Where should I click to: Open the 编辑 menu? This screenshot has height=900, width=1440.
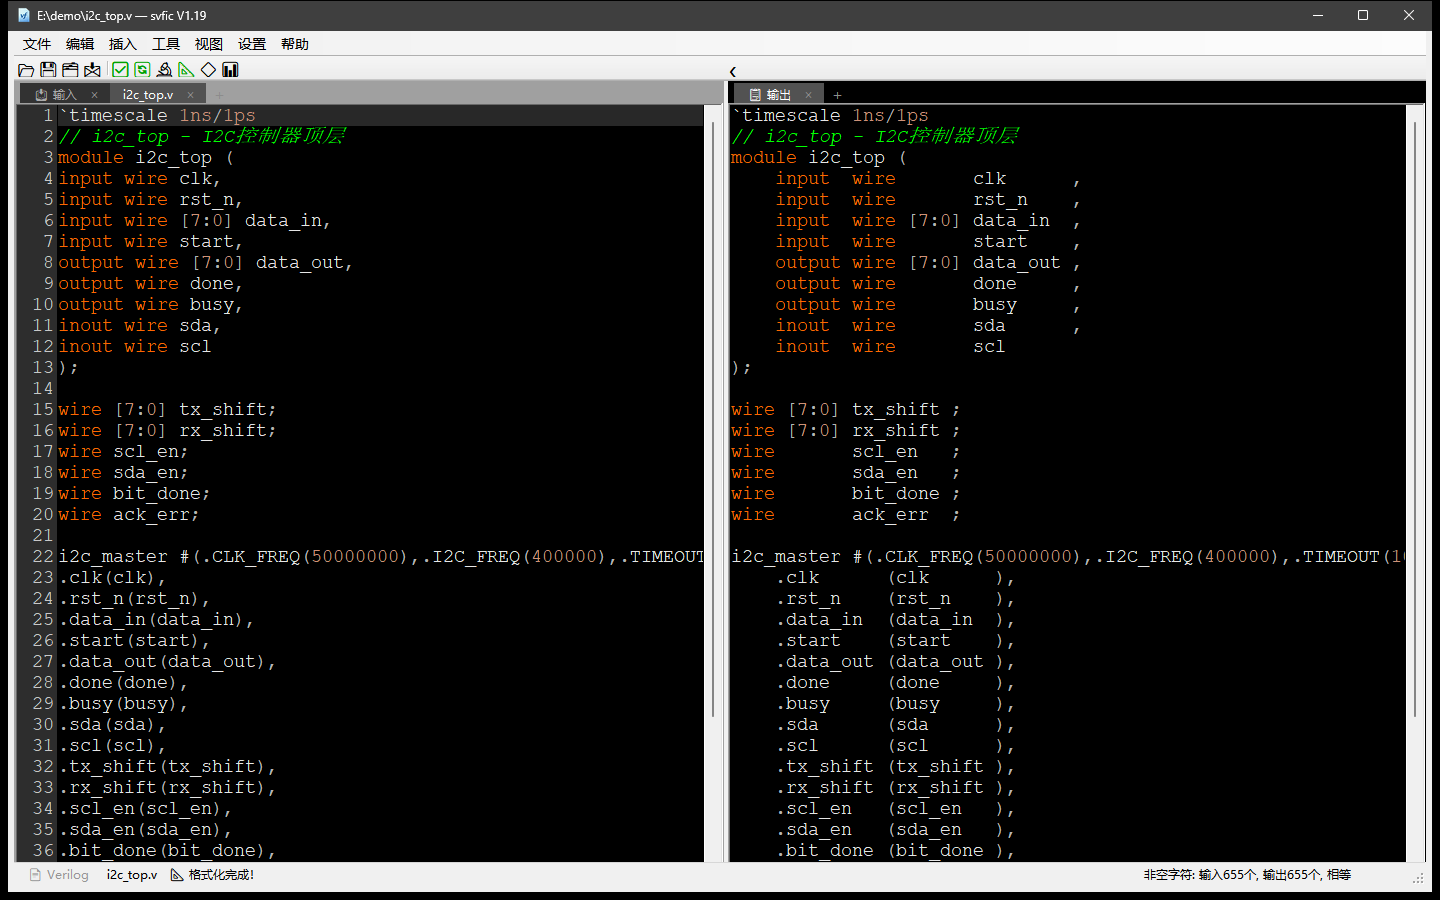tap(80, 44)
